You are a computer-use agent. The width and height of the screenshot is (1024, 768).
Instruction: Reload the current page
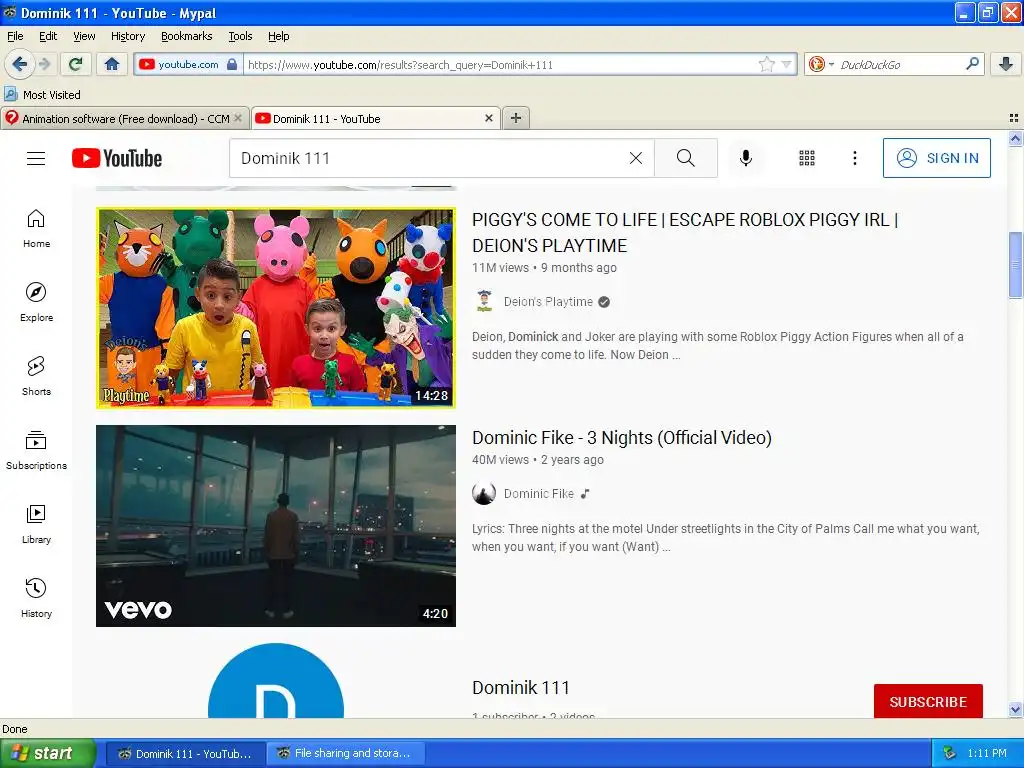(76, 64)
